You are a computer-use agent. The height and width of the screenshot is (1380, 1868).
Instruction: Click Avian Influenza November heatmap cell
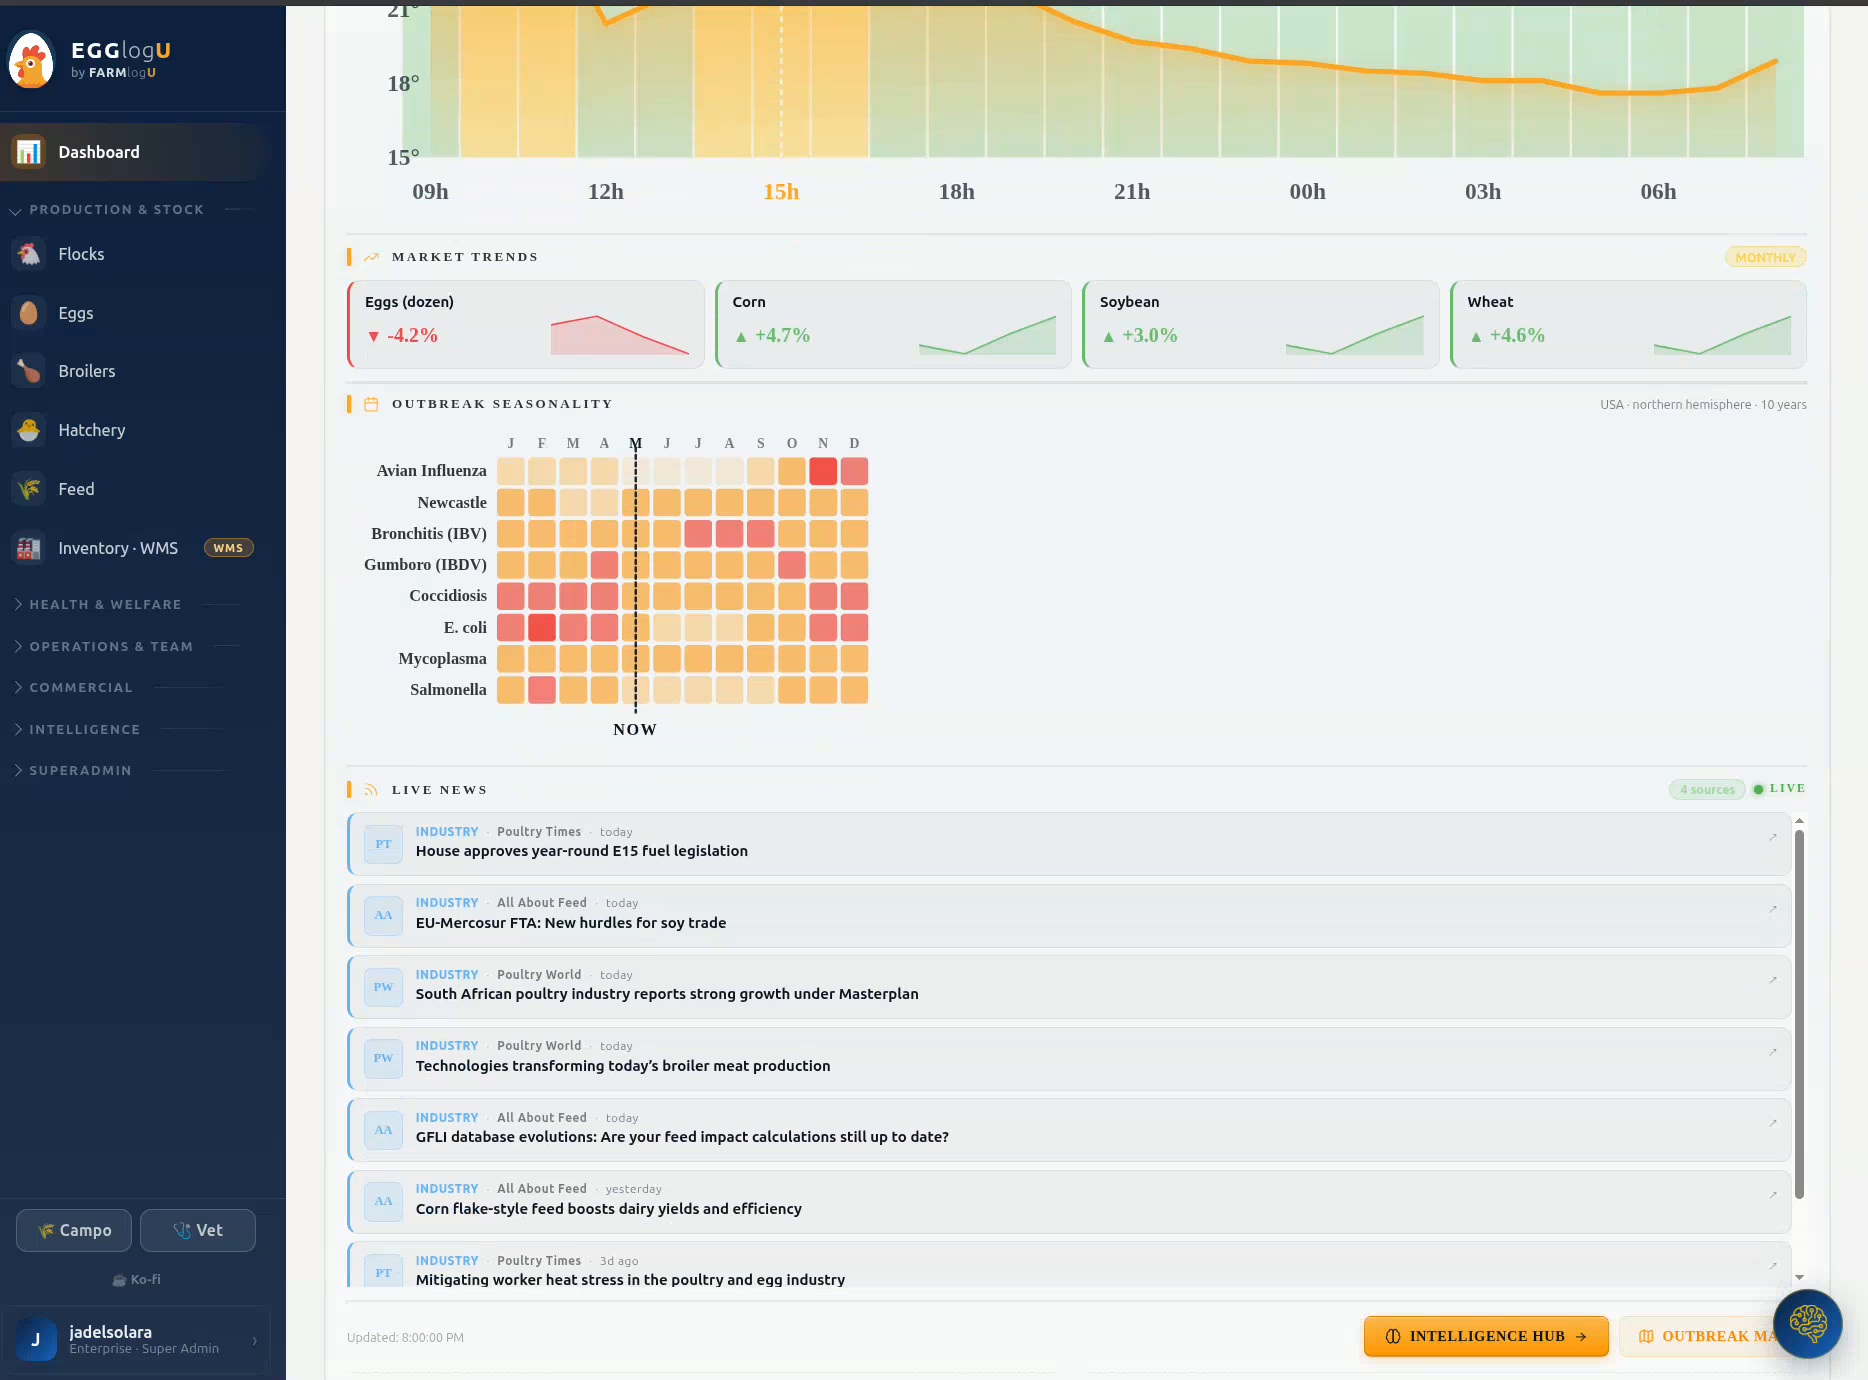[x=823, y=471]
